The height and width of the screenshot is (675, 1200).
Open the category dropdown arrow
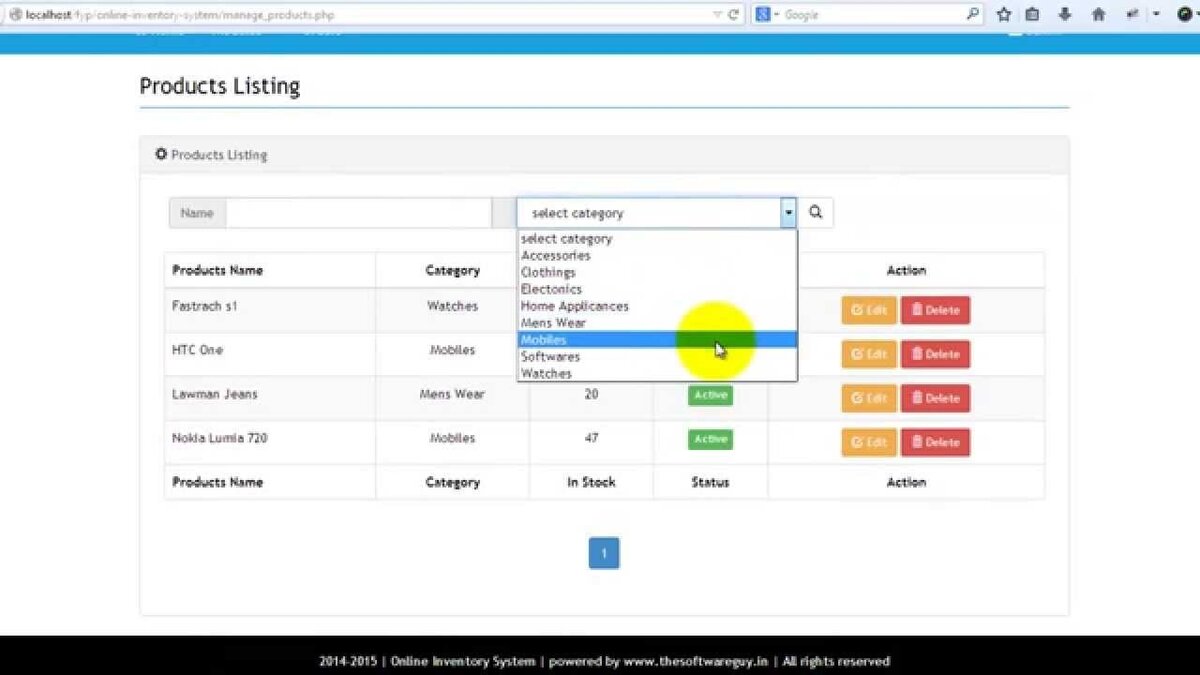[789, 213]
